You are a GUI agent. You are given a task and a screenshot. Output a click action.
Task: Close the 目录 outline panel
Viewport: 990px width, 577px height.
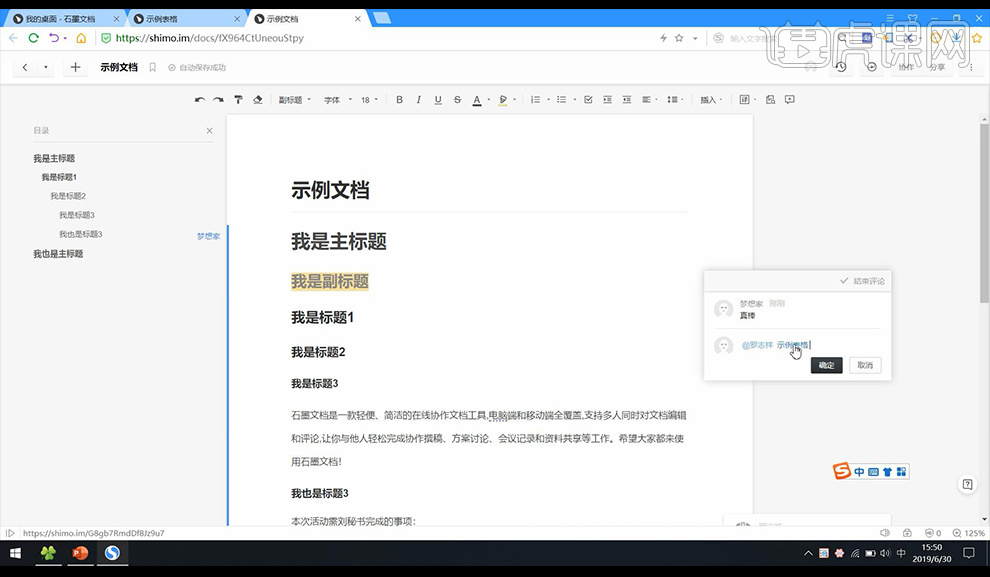pos(210,131)
